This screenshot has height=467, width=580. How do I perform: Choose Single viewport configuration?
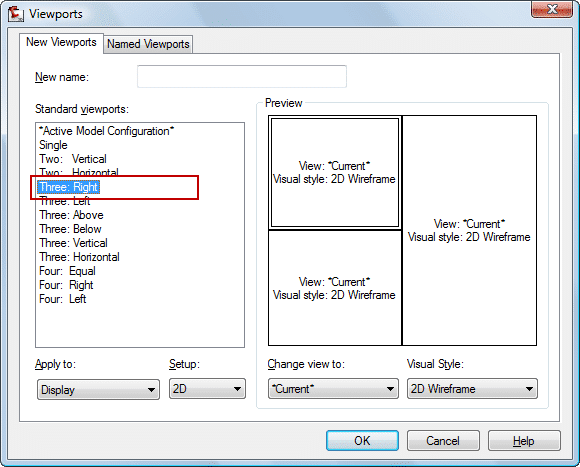53,145
